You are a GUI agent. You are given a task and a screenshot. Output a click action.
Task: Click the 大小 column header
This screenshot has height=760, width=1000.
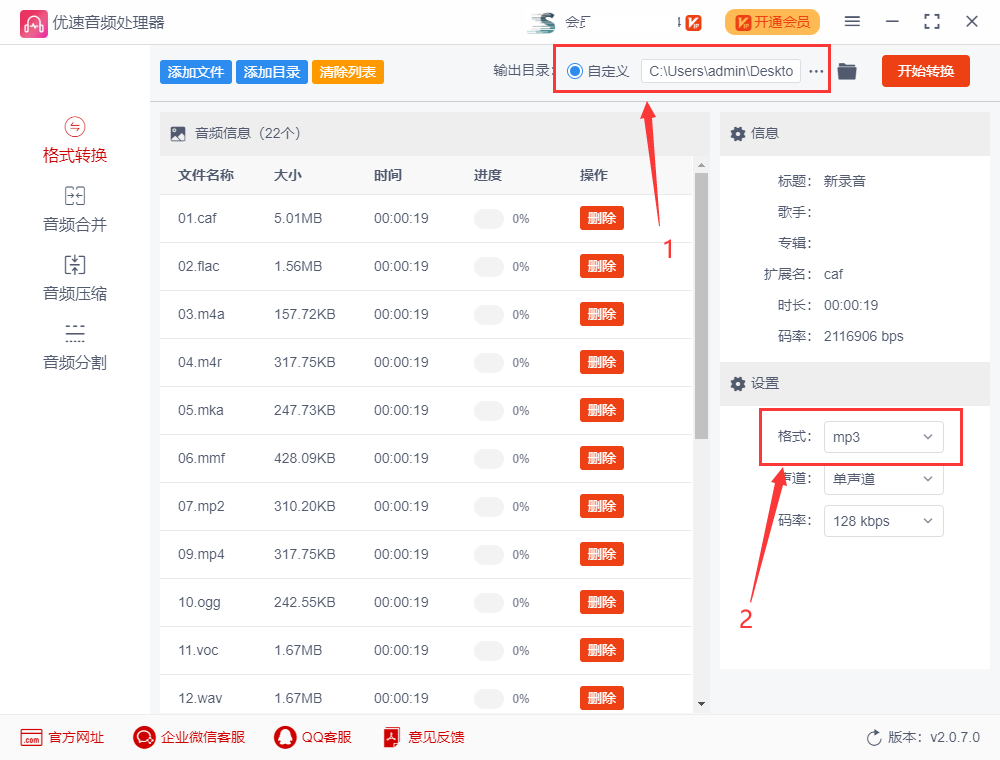pyautogui.click(x=288, y=175)
